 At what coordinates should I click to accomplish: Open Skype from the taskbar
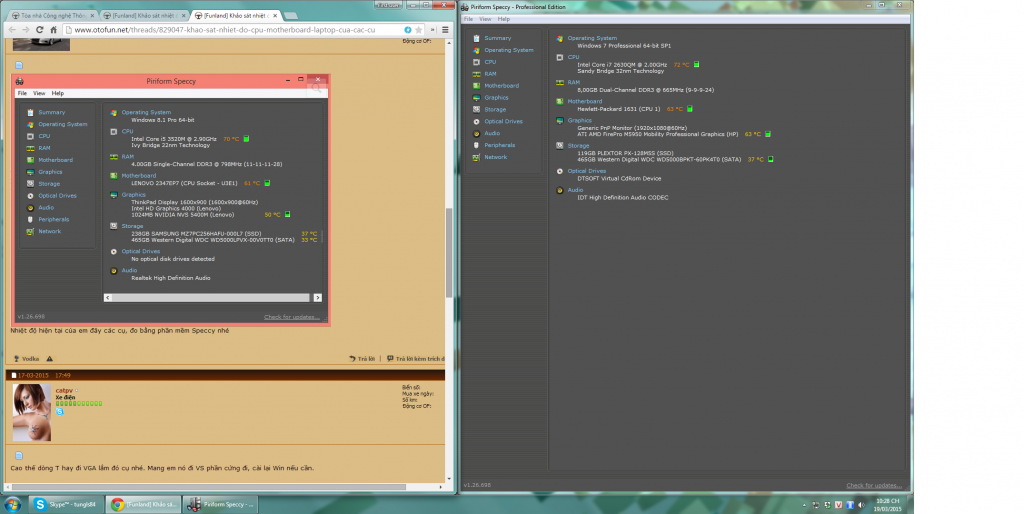point(66,504)
